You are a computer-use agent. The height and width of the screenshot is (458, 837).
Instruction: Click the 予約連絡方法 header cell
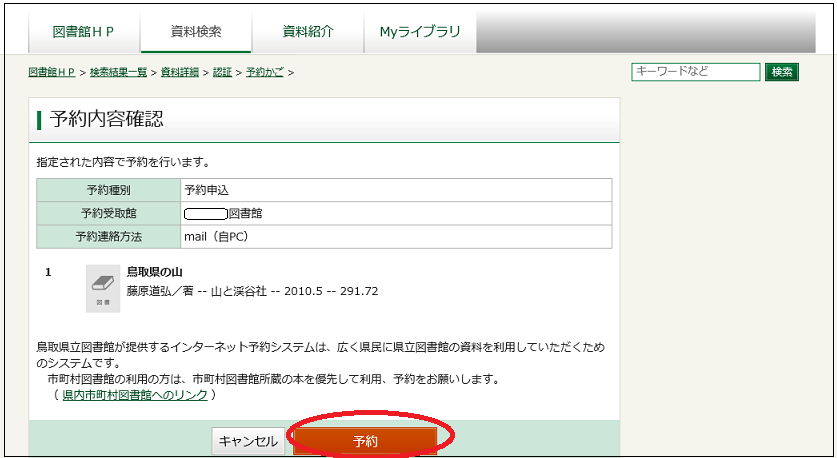click(x=108, y=236)
